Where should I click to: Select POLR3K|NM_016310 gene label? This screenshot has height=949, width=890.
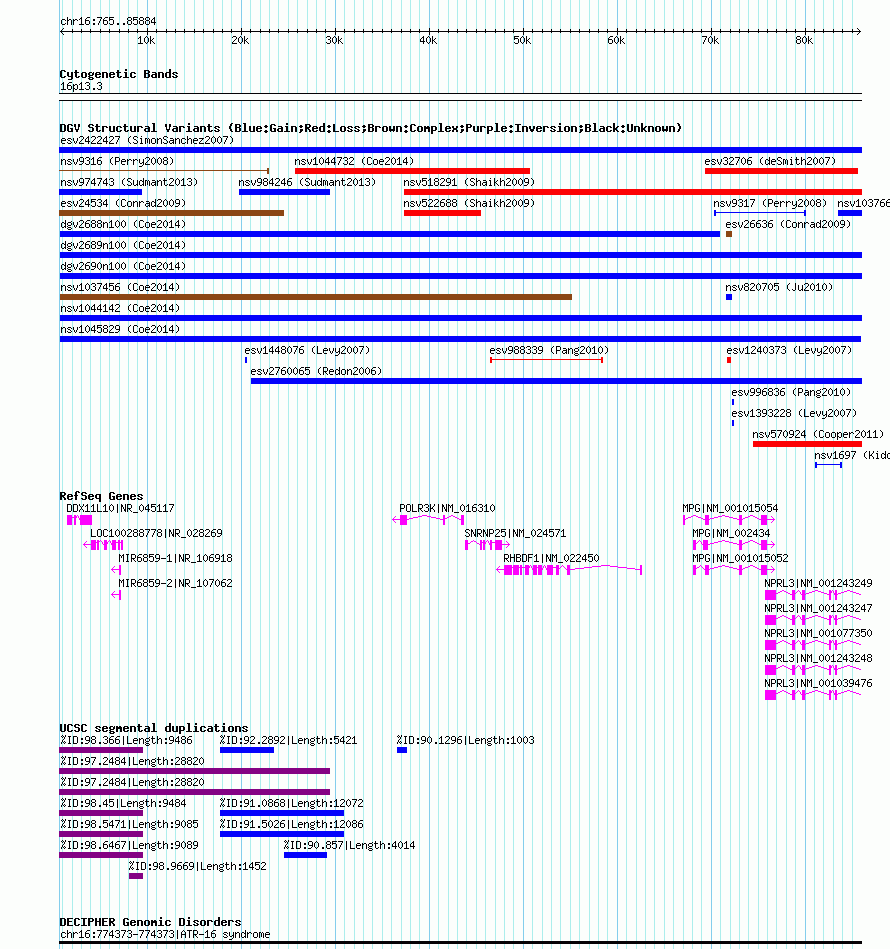point(447,508)
